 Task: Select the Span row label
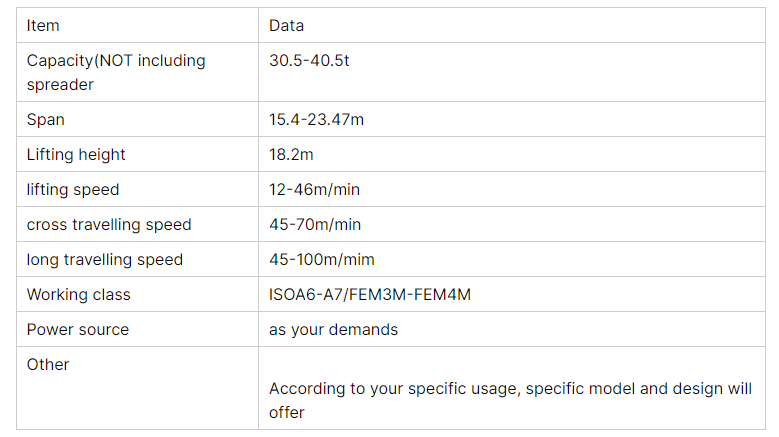[45, 119]
